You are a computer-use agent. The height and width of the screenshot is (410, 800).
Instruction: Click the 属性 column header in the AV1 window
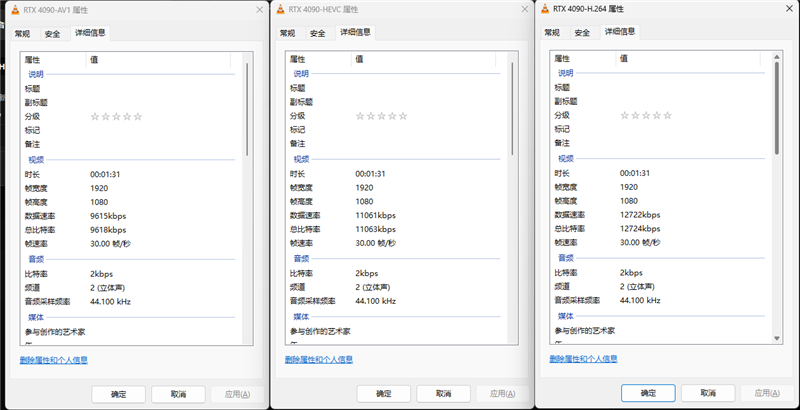point(53,60)
